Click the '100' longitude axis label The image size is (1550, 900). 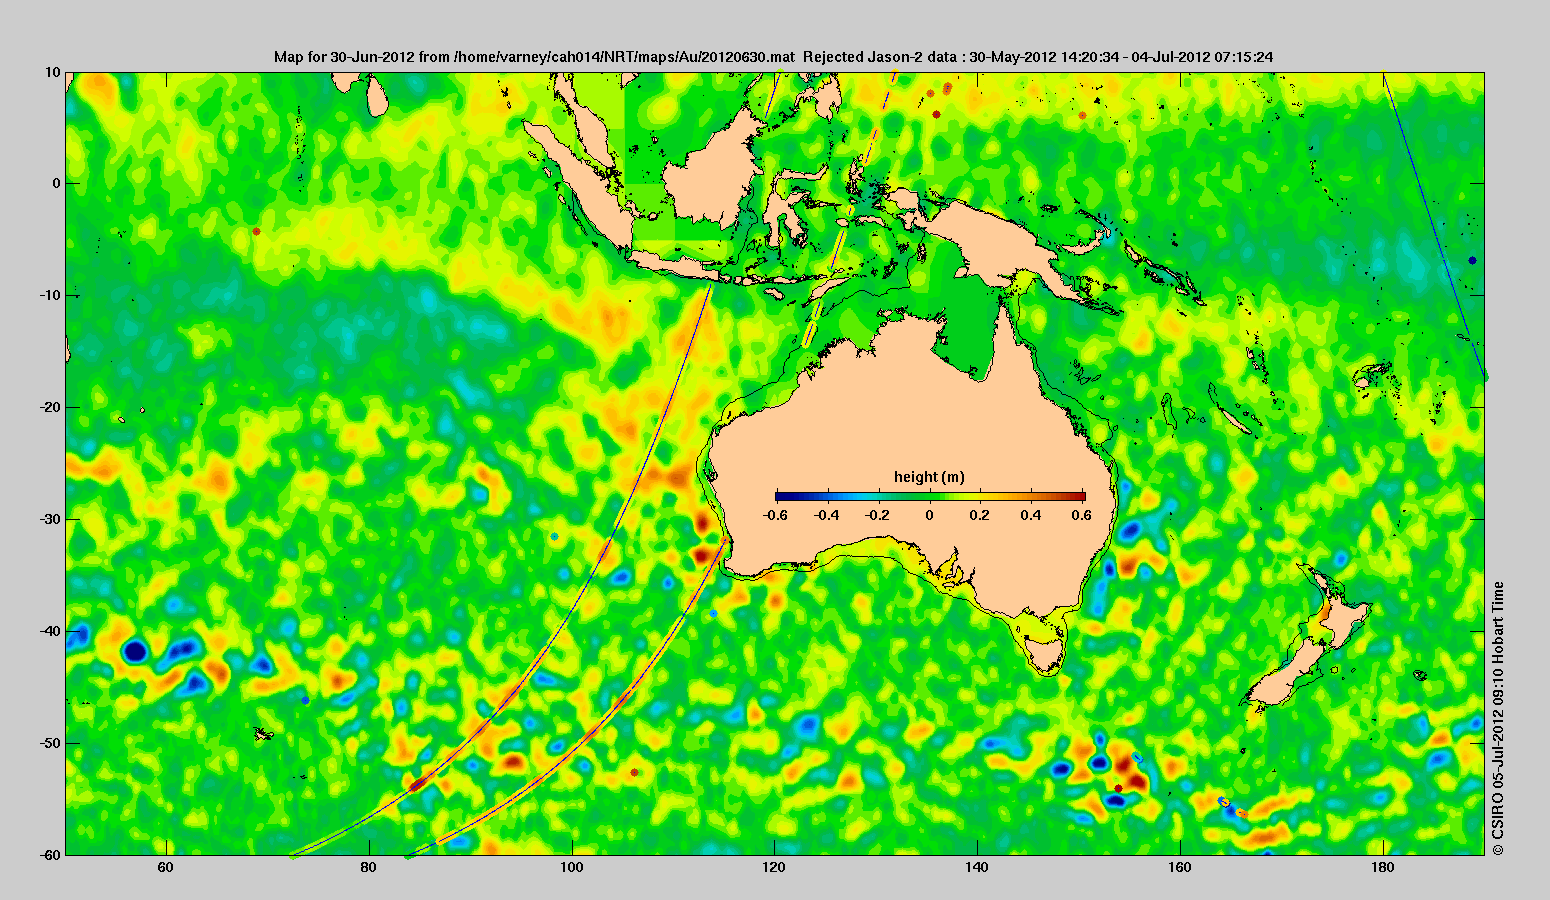point(572,868)
